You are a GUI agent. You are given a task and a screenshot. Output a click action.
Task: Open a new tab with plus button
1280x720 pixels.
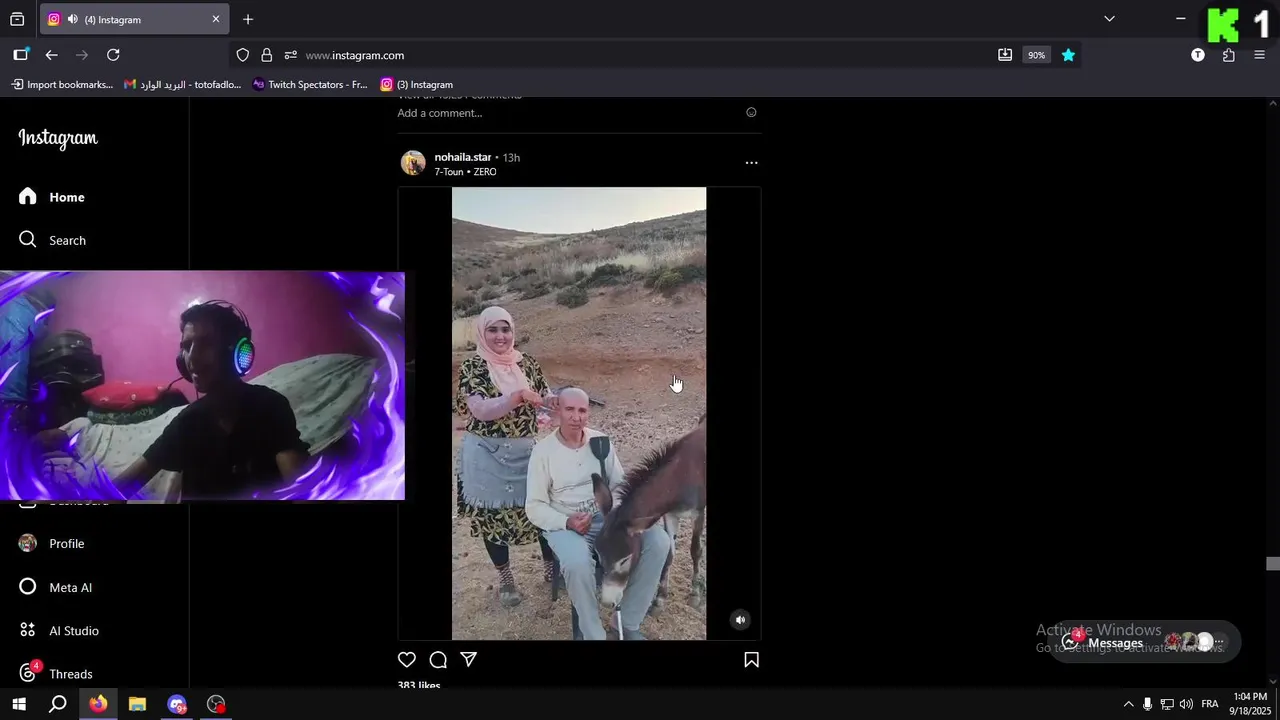(248, 19)
